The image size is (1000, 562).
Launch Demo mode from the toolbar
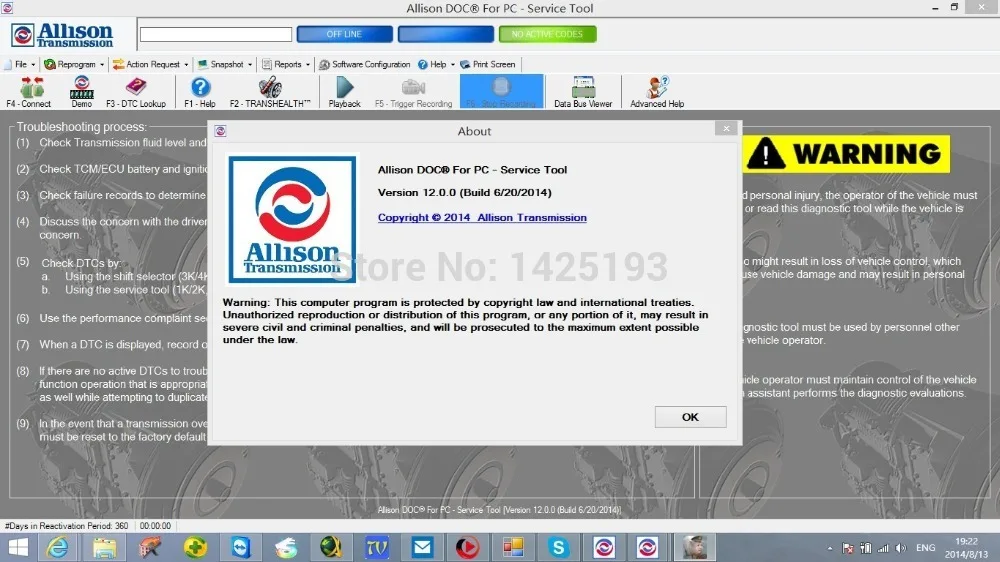82,92
